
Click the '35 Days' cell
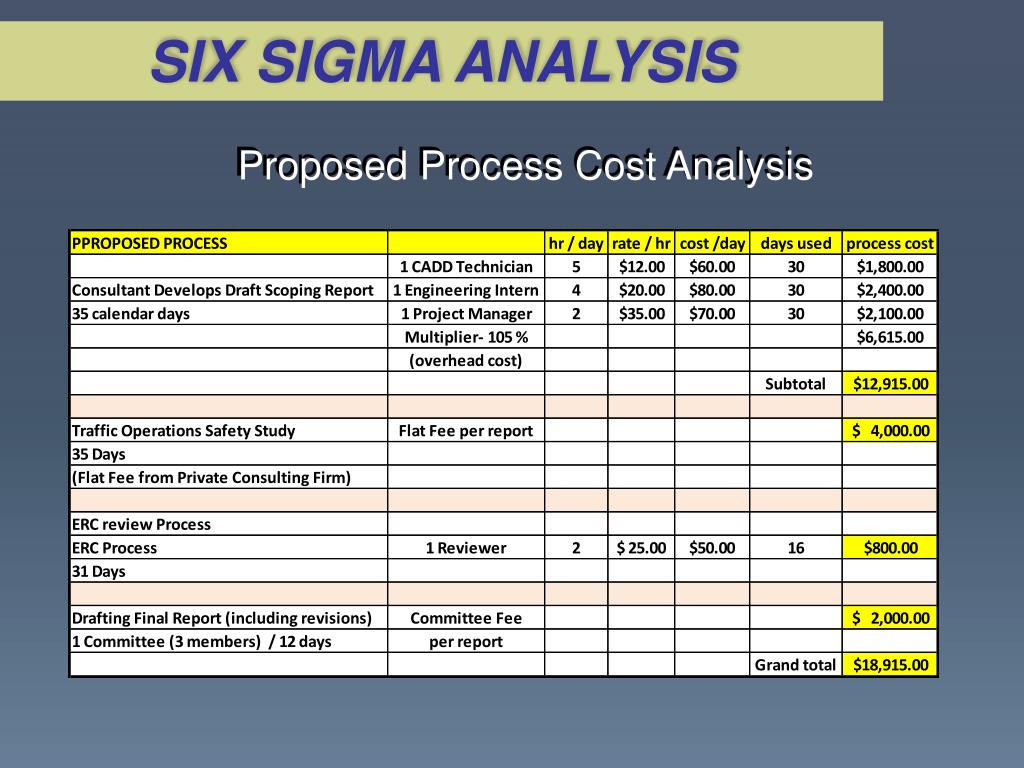[229, 454]
